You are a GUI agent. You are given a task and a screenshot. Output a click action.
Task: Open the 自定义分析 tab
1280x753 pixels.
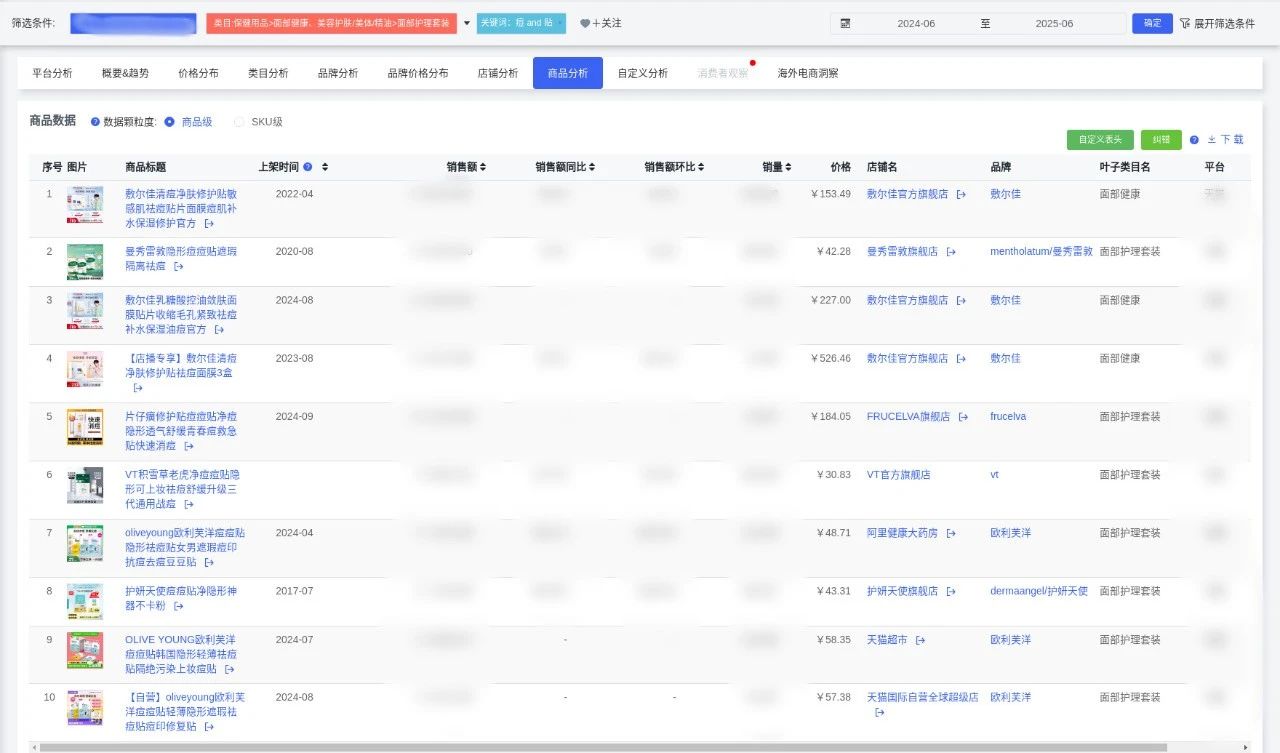[x=643, y=73]
